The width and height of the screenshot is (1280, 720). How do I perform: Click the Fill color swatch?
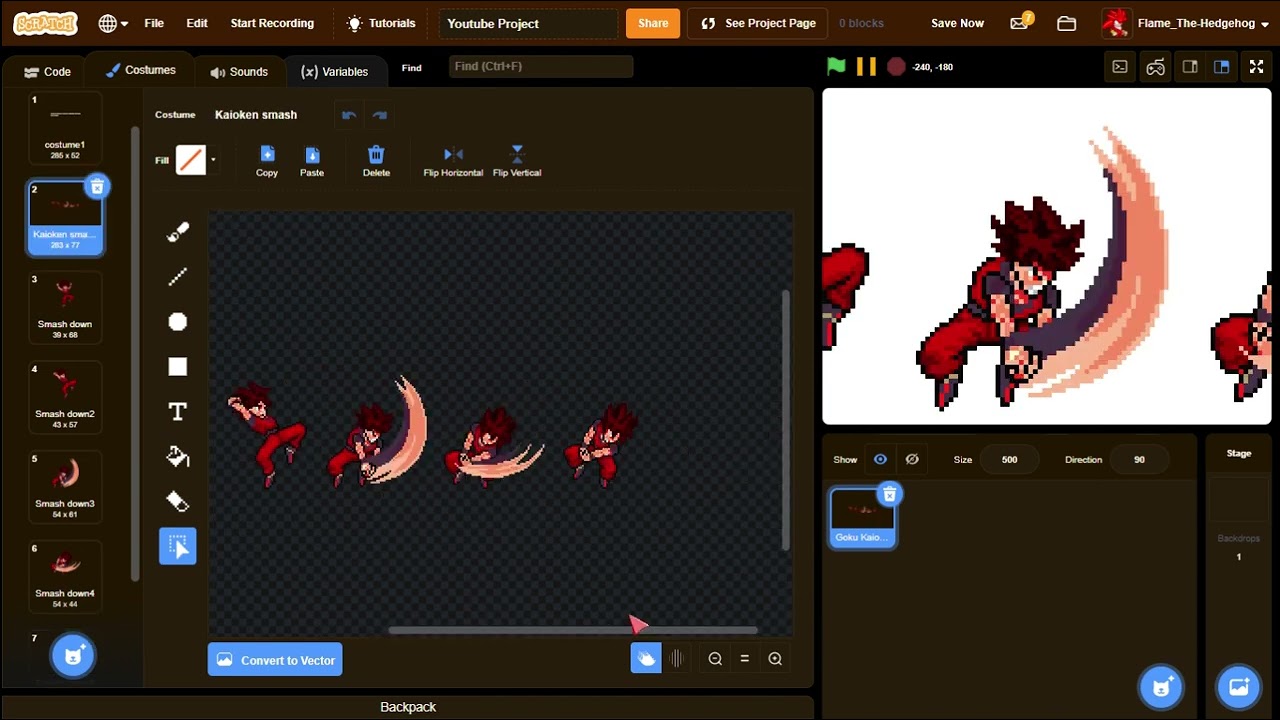[x=190, y=160]
